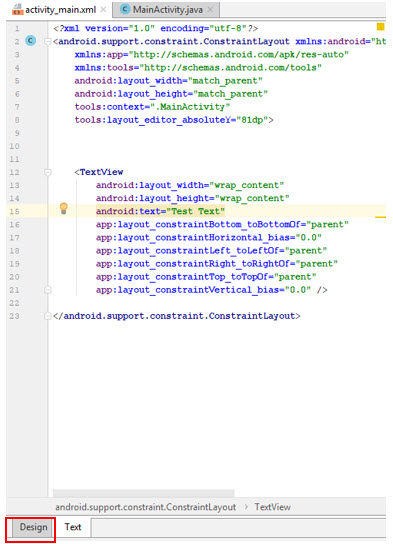
Task: Click the lightbulb quick-fix icon on line 15
Action: pos(63,208)
